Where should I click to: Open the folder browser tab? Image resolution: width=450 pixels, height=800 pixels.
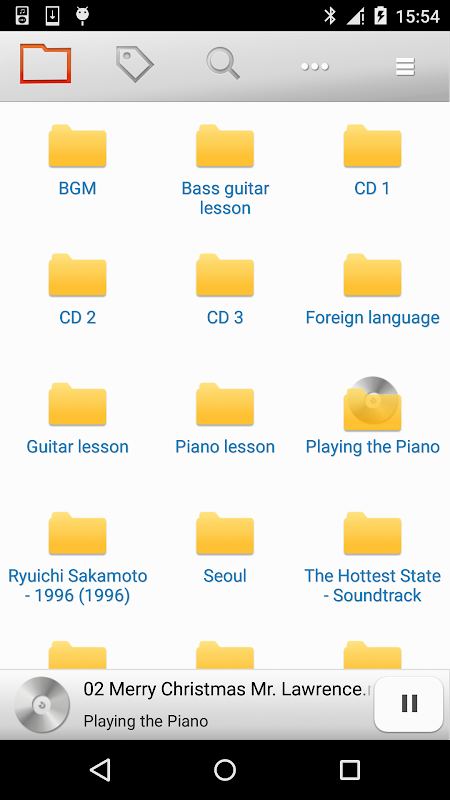point(45,64)
